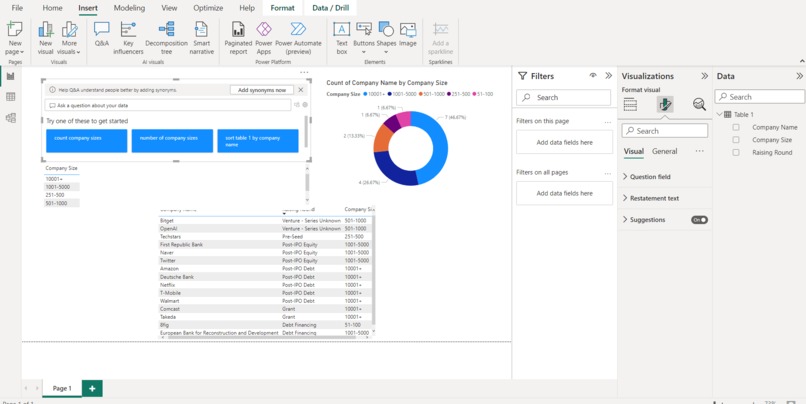
Task: Switch to the Home tab
Action: coord(52,8)
